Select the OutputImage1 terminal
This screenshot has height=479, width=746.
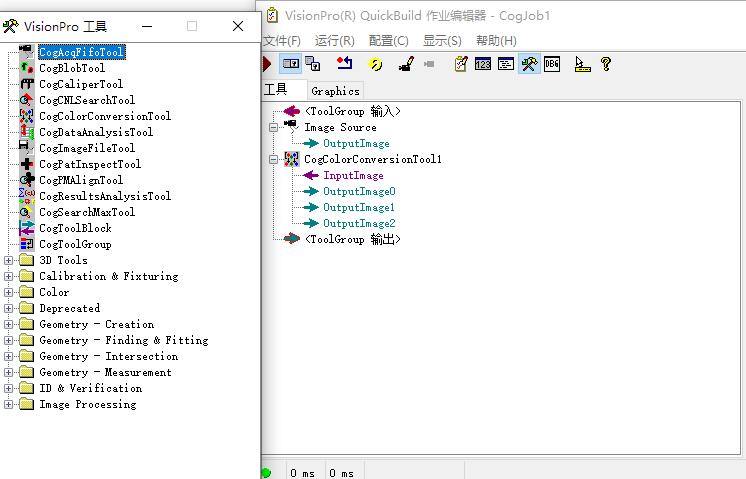tap(359, 207)
